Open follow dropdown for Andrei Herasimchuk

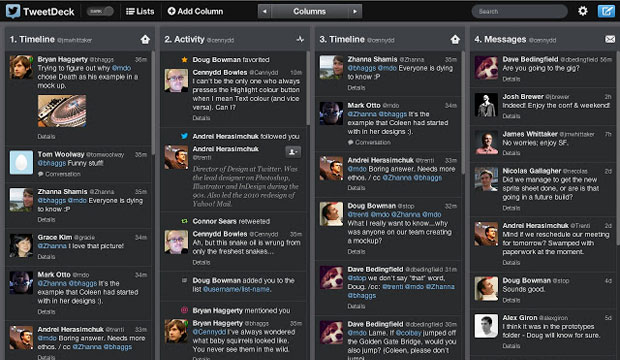(x=293, y=152)
